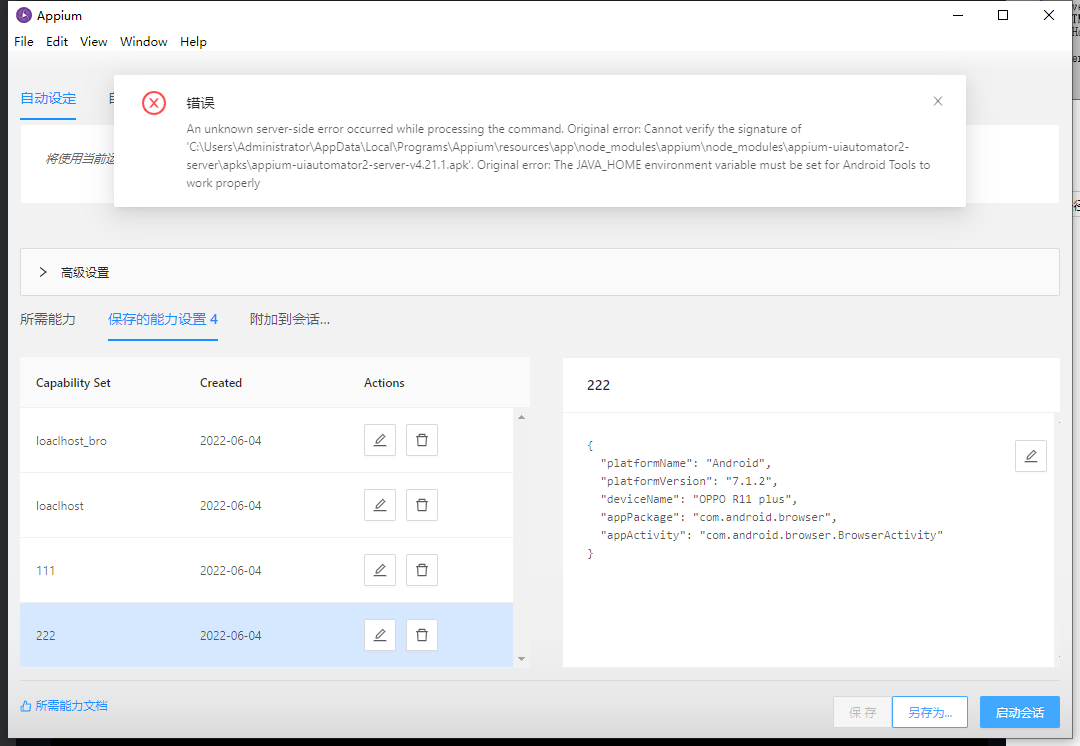The width and height of the screenshot is (1080, 746).
Task: Click the appActivity line in JSON
Action: (x=771, y=535)
